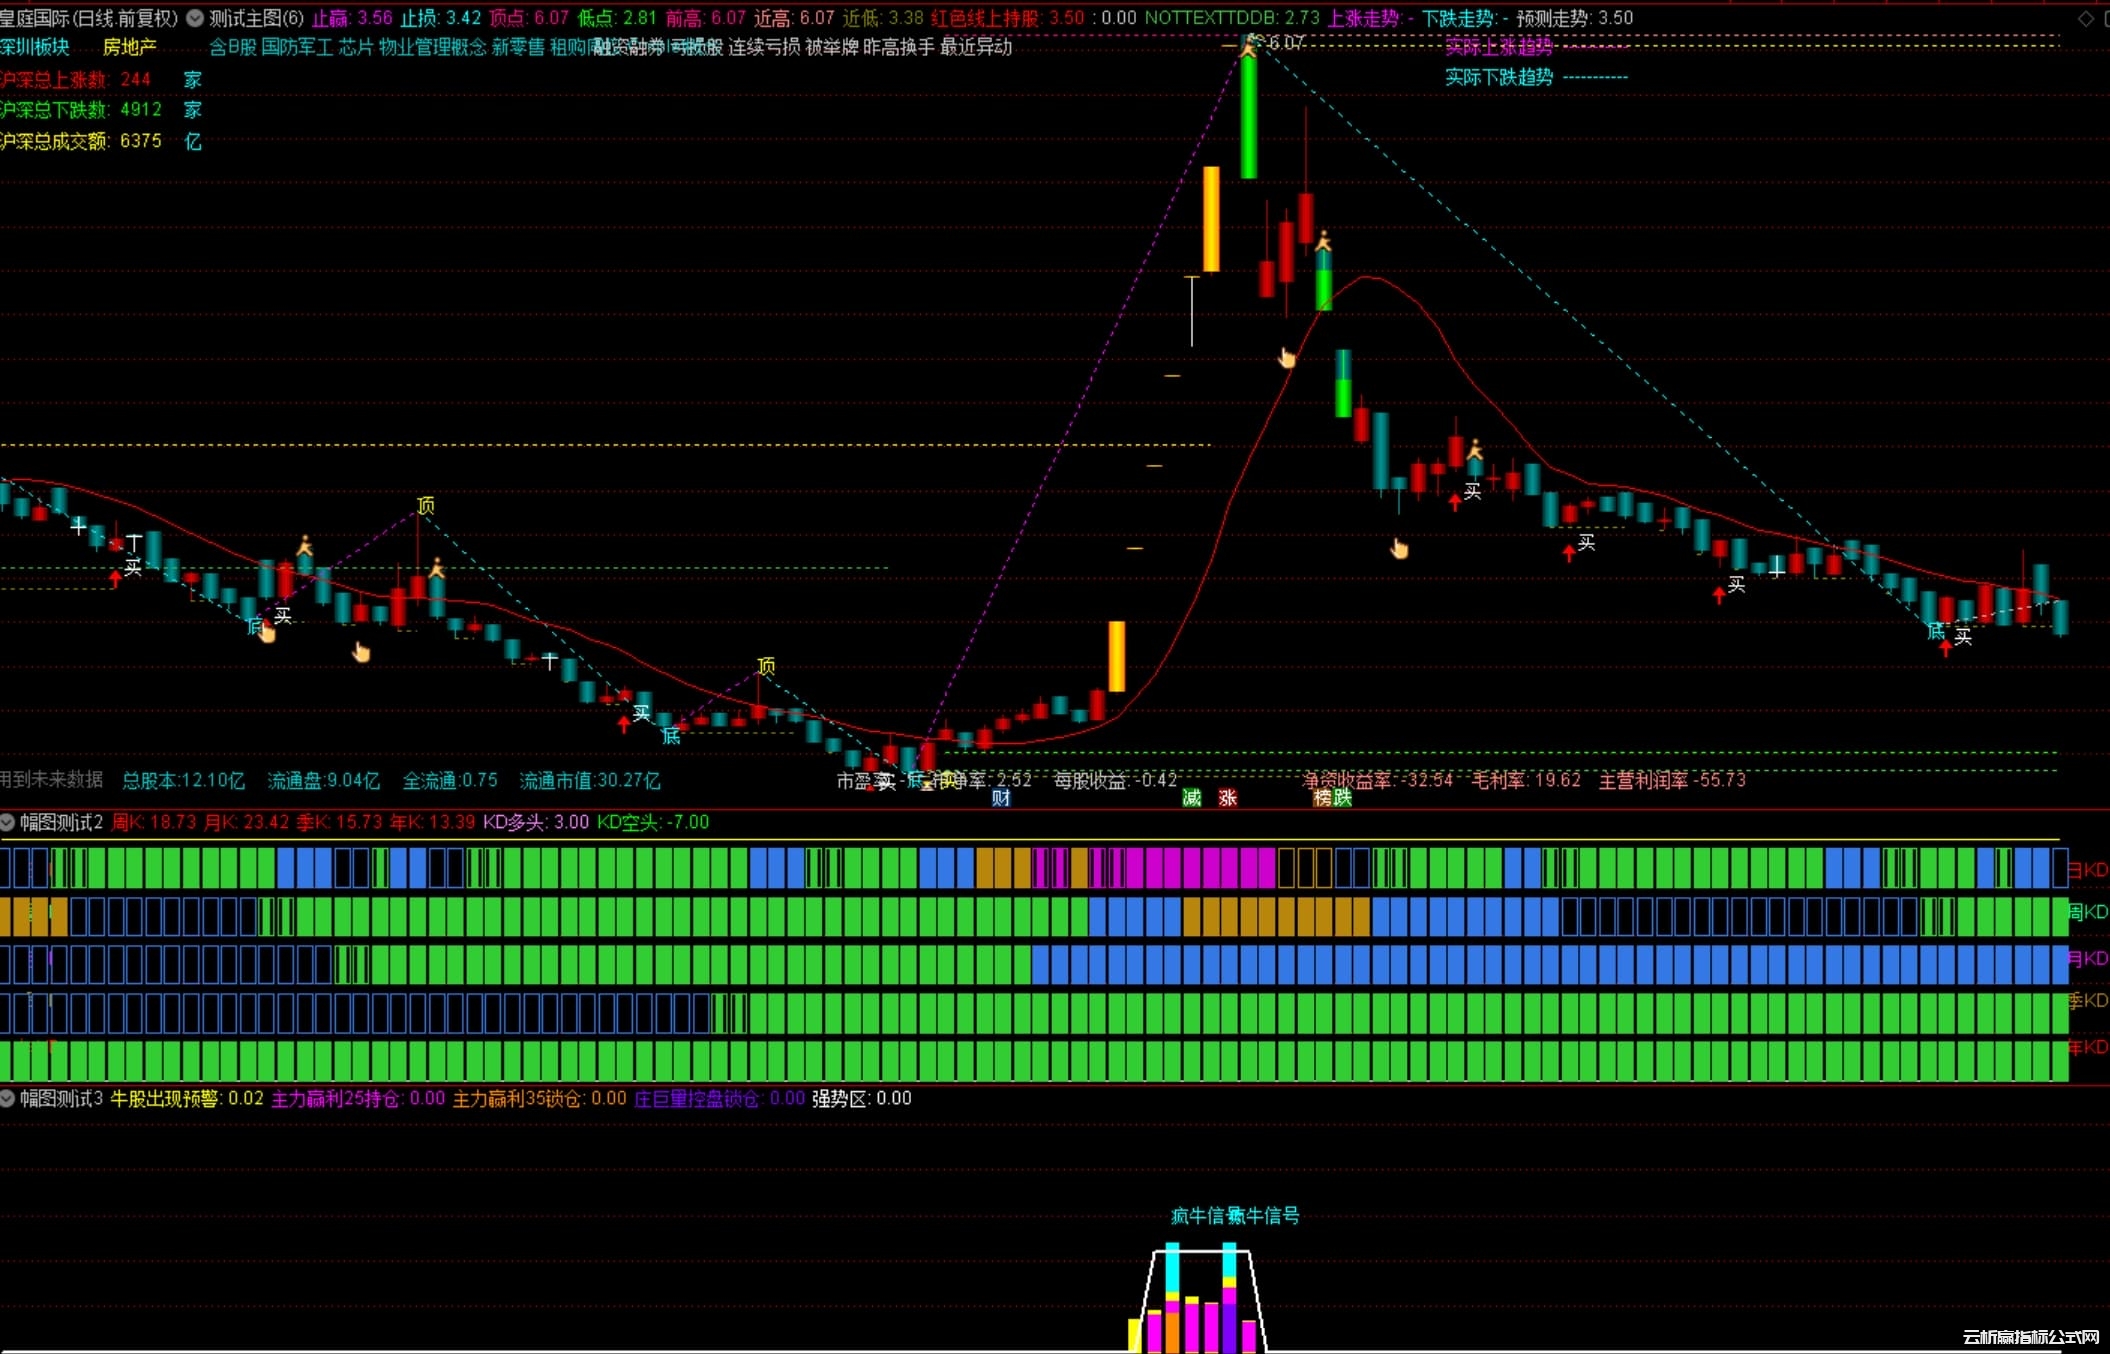2110x1354 pixels.
Task: Click the 每股收益: -0.42 value
Action: 1115,780
